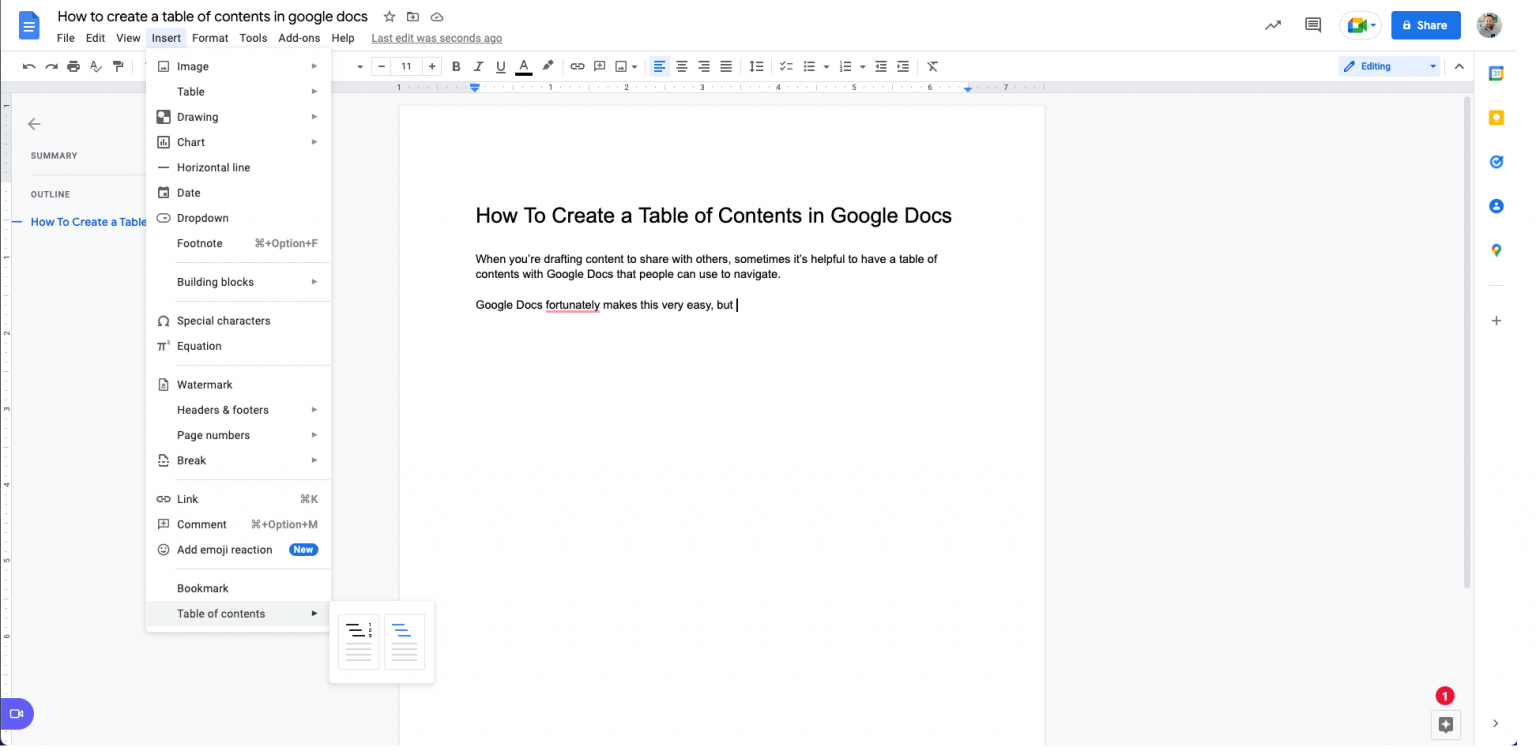The width and height of the screenshot is (1536, 751).
Task: Choose Special characters in Insert menu
Action: tap(238, 321)
